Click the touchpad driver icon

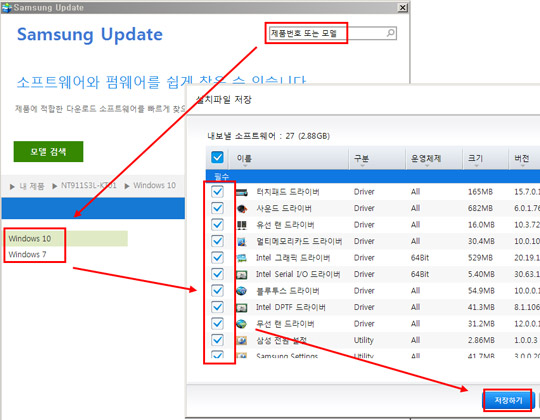[242, 192]
